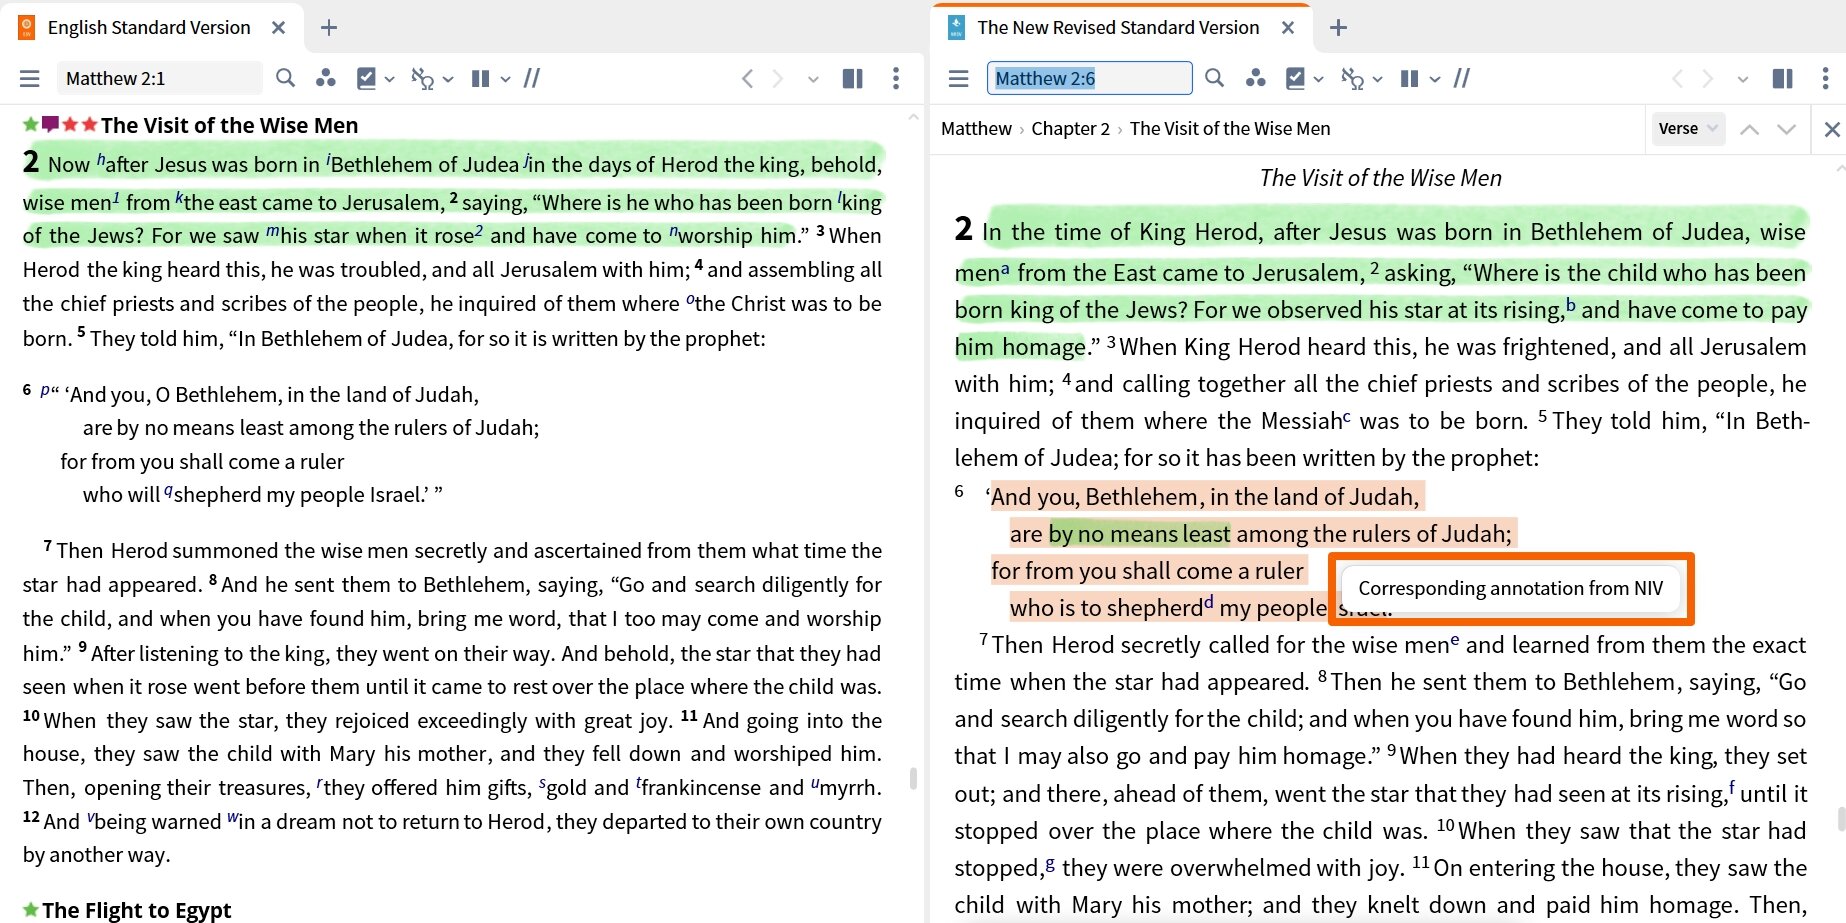
Task: Click the green star beside Flight to Egypt
Action: (31, 910)
